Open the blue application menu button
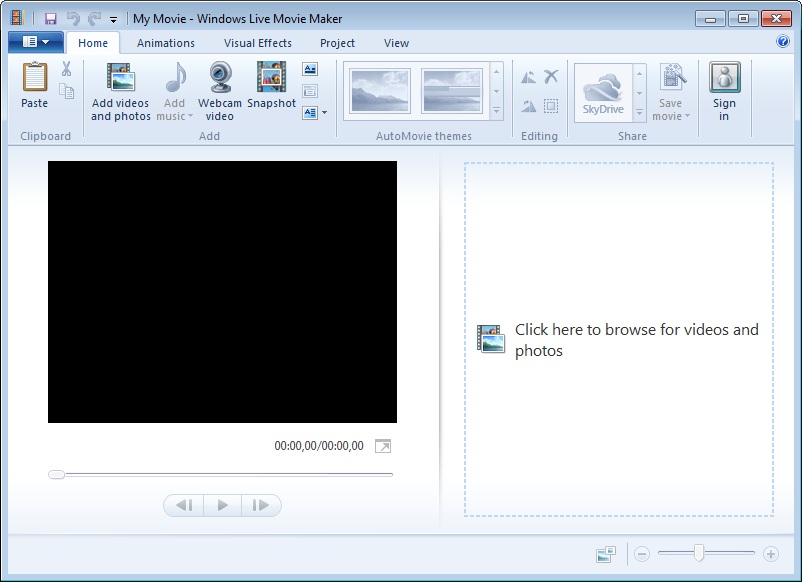 coord(35,42)
